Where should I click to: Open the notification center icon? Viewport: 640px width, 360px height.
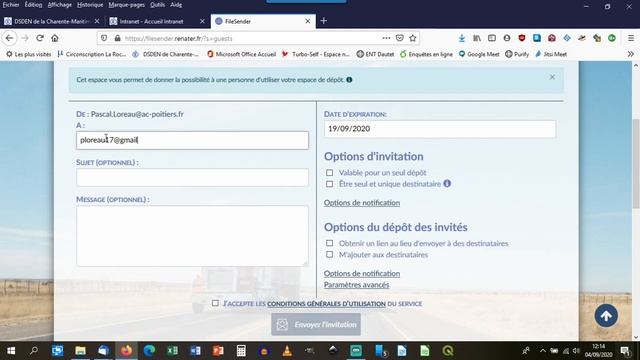coord(625,351)
